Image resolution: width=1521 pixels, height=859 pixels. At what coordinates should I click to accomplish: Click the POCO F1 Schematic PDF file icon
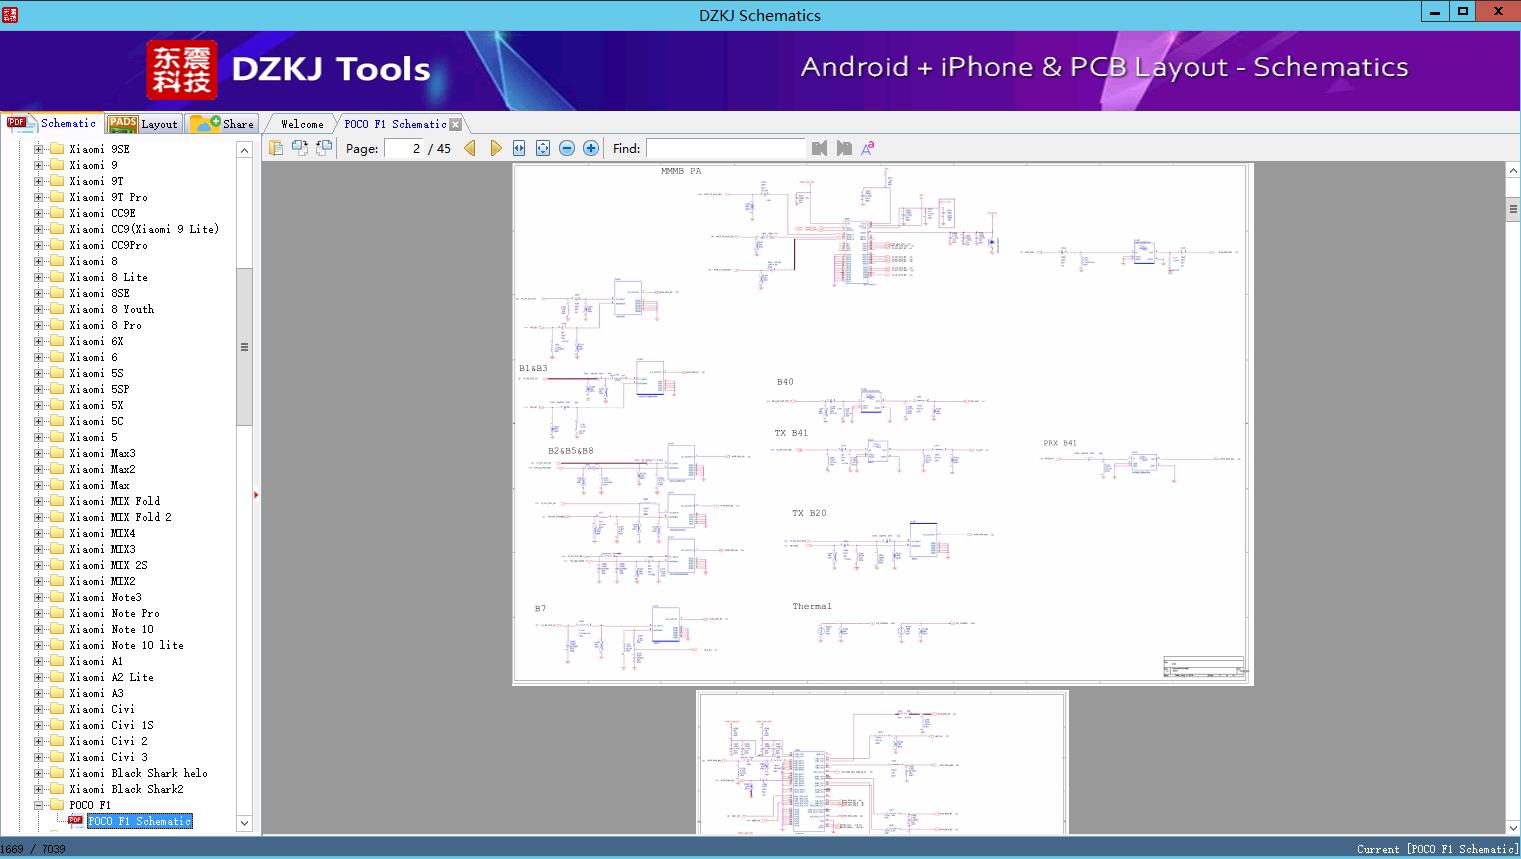coord(76,821)
